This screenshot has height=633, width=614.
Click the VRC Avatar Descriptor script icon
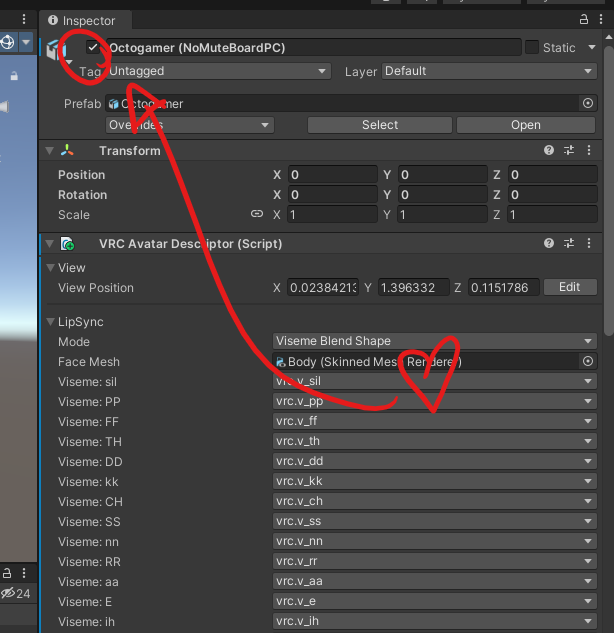click(x=67, y=244)
